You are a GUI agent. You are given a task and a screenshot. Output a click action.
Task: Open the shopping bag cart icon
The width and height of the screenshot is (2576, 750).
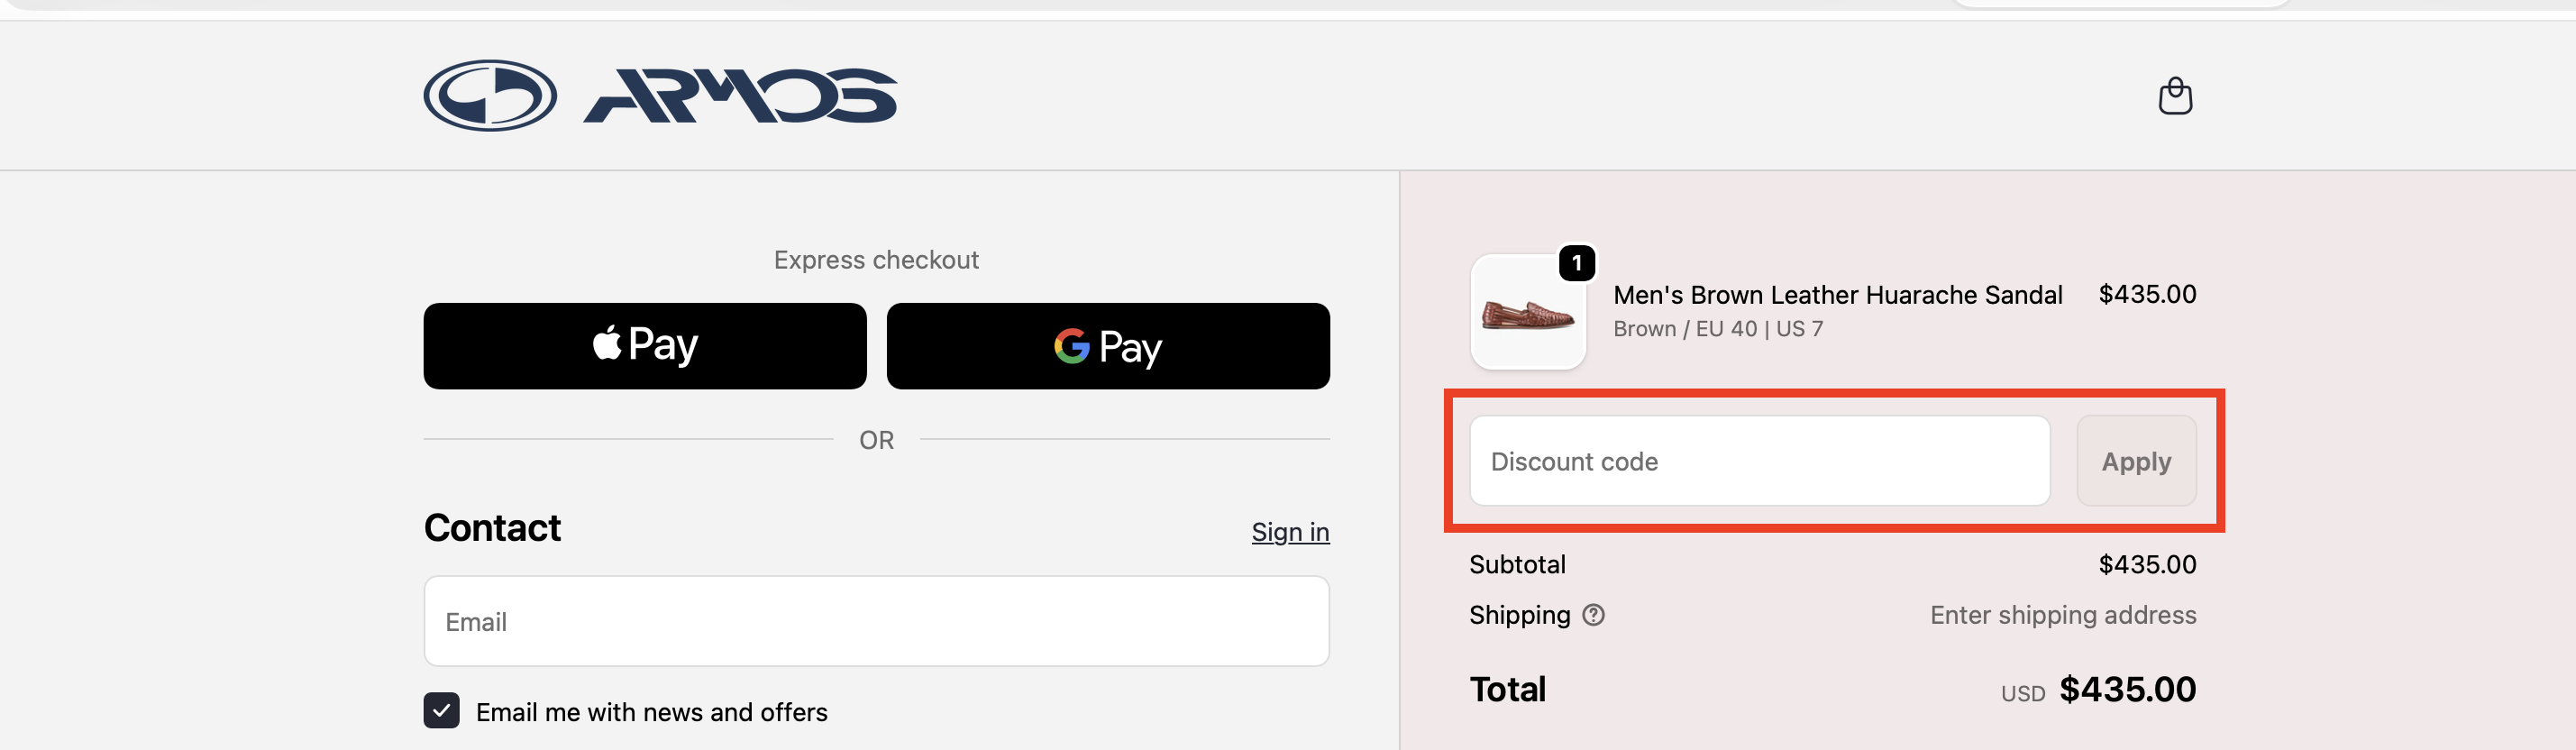pos(2175,96)
